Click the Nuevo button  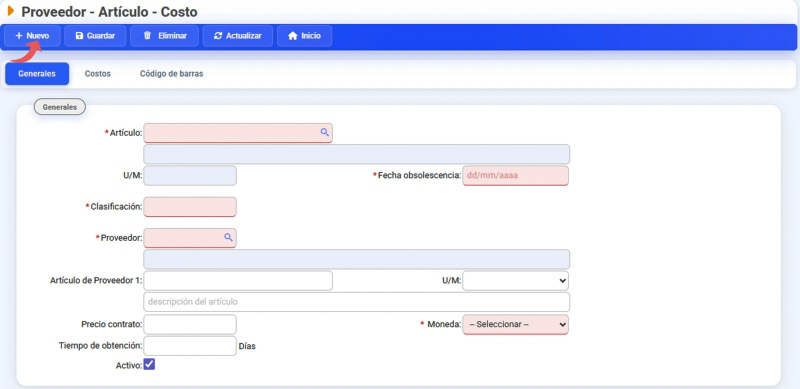click(32, 36)
